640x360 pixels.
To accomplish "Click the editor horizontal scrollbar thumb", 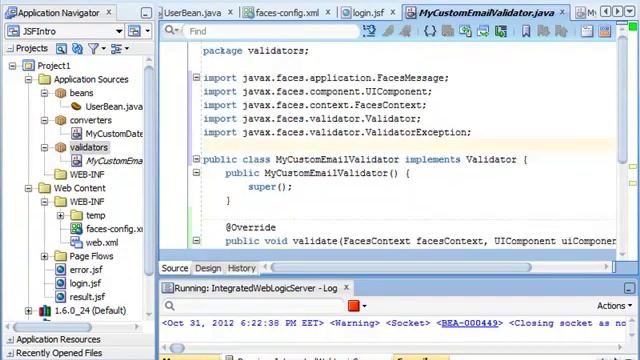I will (401, 267).
